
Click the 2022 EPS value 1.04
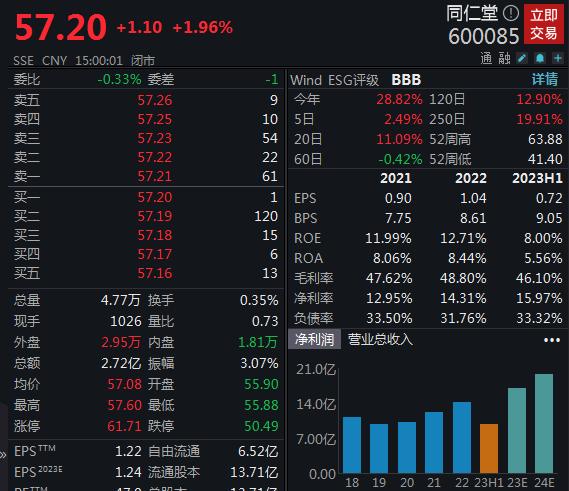pos(473,198)
